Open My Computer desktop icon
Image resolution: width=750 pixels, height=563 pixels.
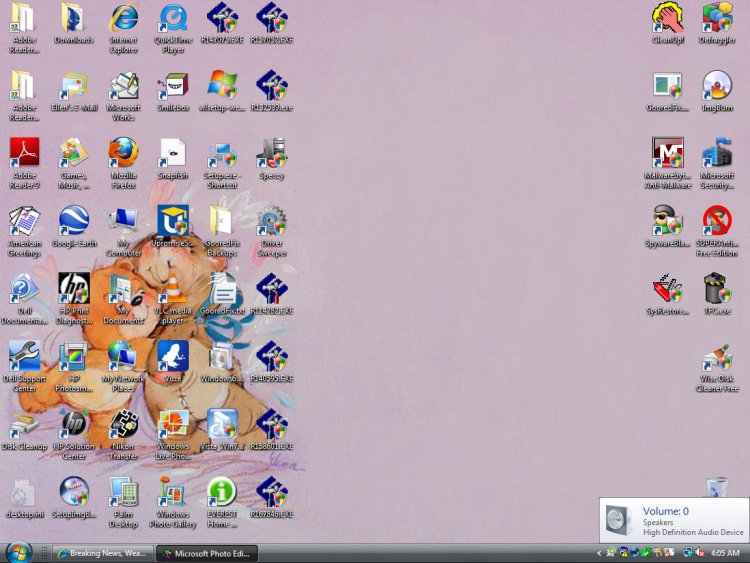click(123, 231)
